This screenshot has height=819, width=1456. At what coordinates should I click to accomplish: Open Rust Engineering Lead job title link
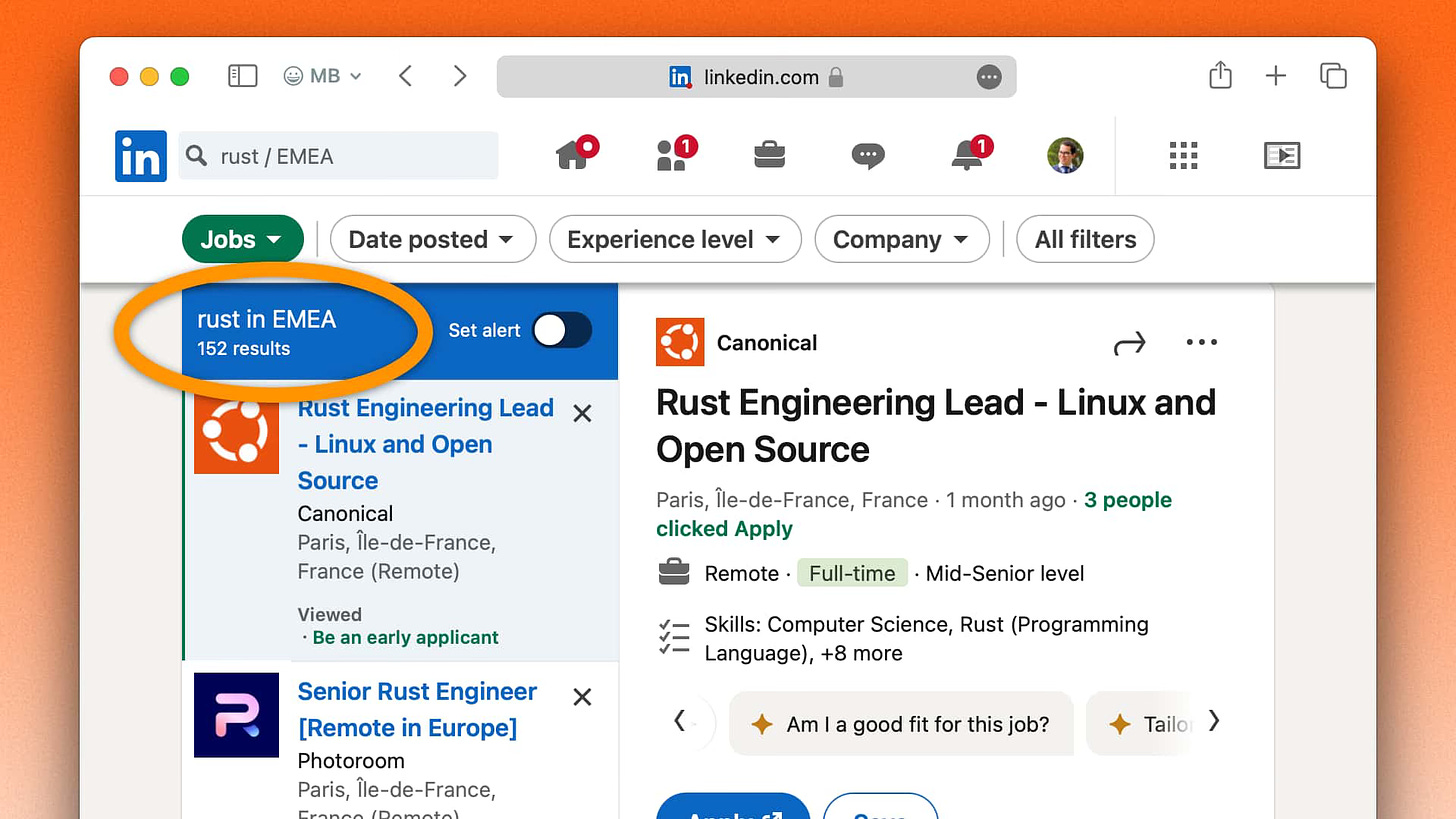[x=426, y=444]
